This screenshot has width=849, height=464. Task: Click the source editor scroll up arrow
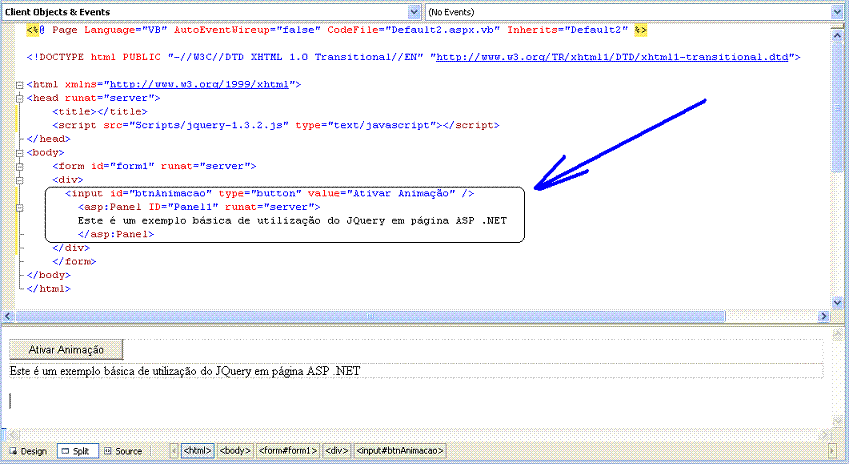click(837, 34)
